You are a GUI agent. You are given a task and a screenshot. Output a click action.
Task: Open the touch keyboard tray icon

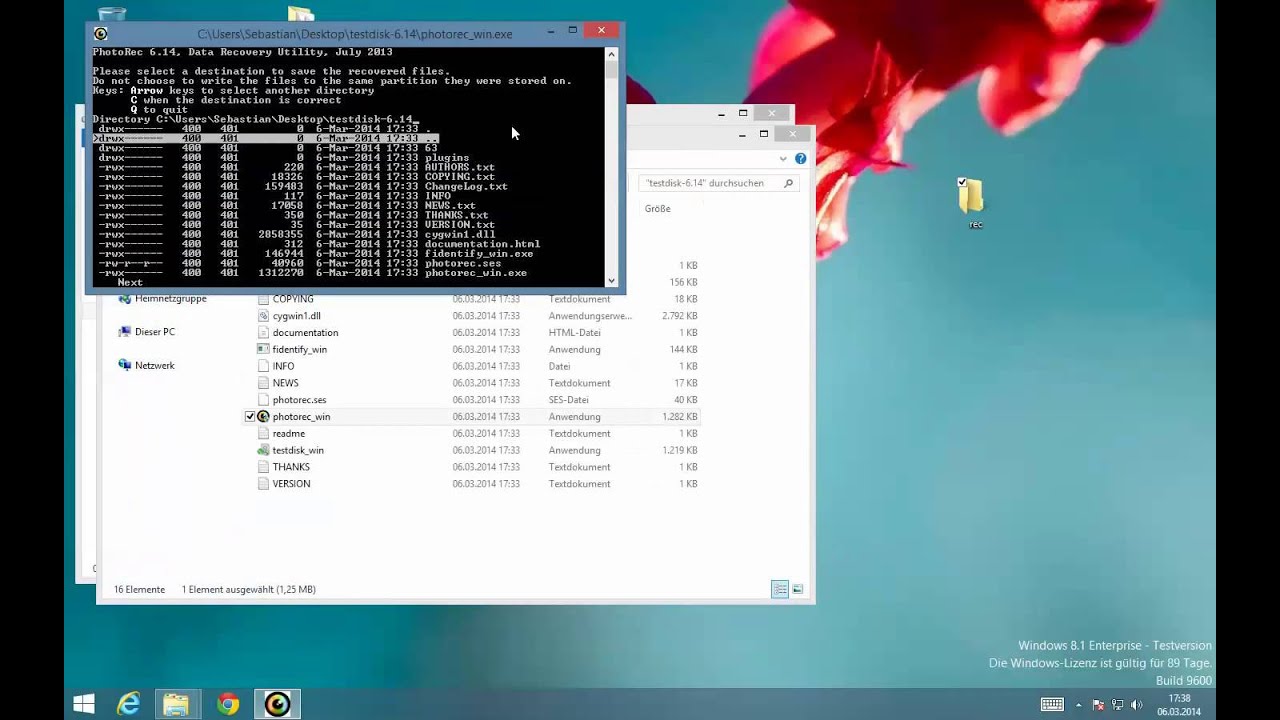(x=1052, y=705)
